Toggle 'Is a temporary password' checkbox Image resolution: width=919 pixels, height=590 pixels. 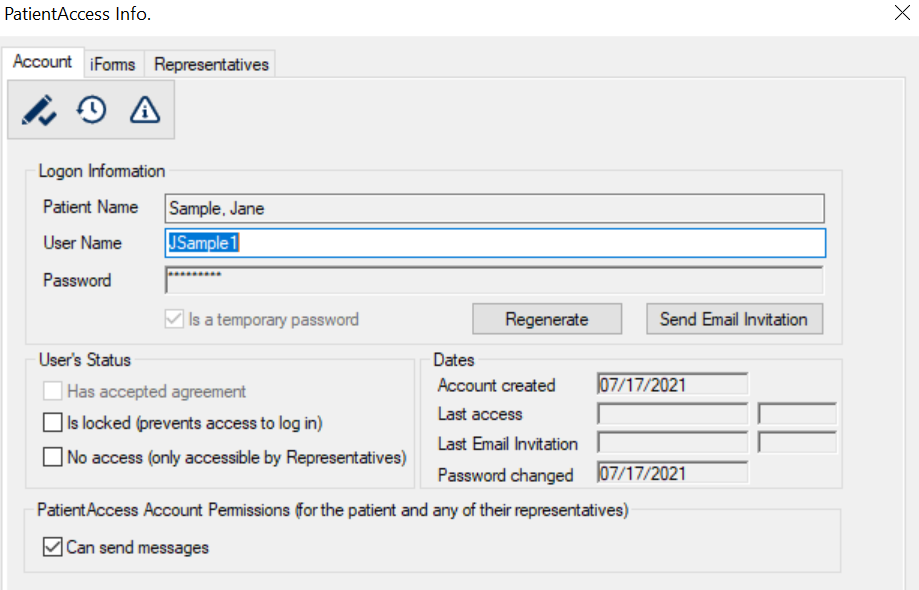[x=174, y=319]
